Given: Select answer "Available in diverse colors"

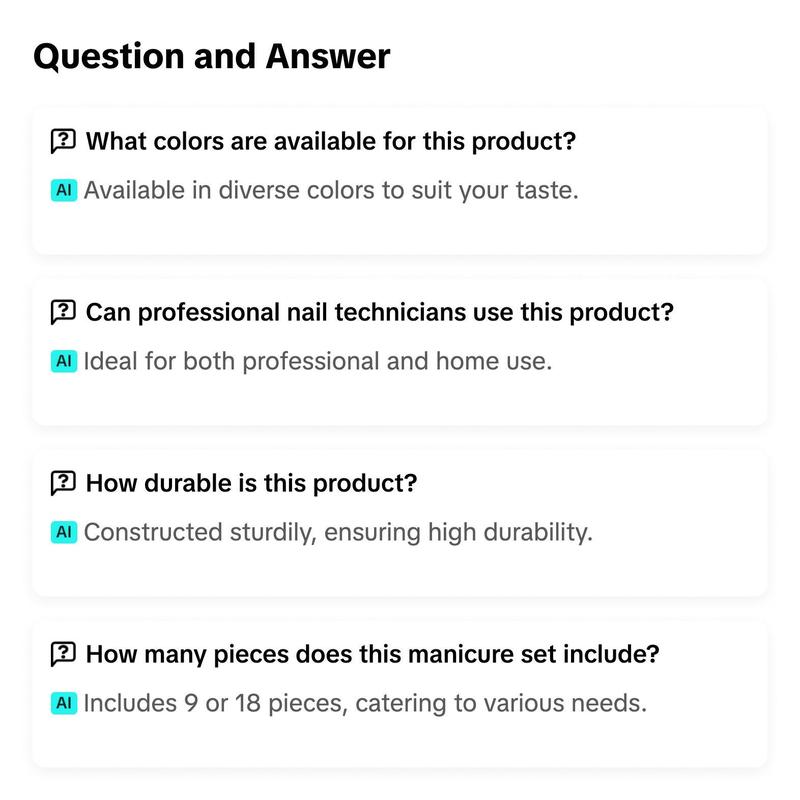Looking at the screenshot, I should pyautogui.click(x=331, y=191).
